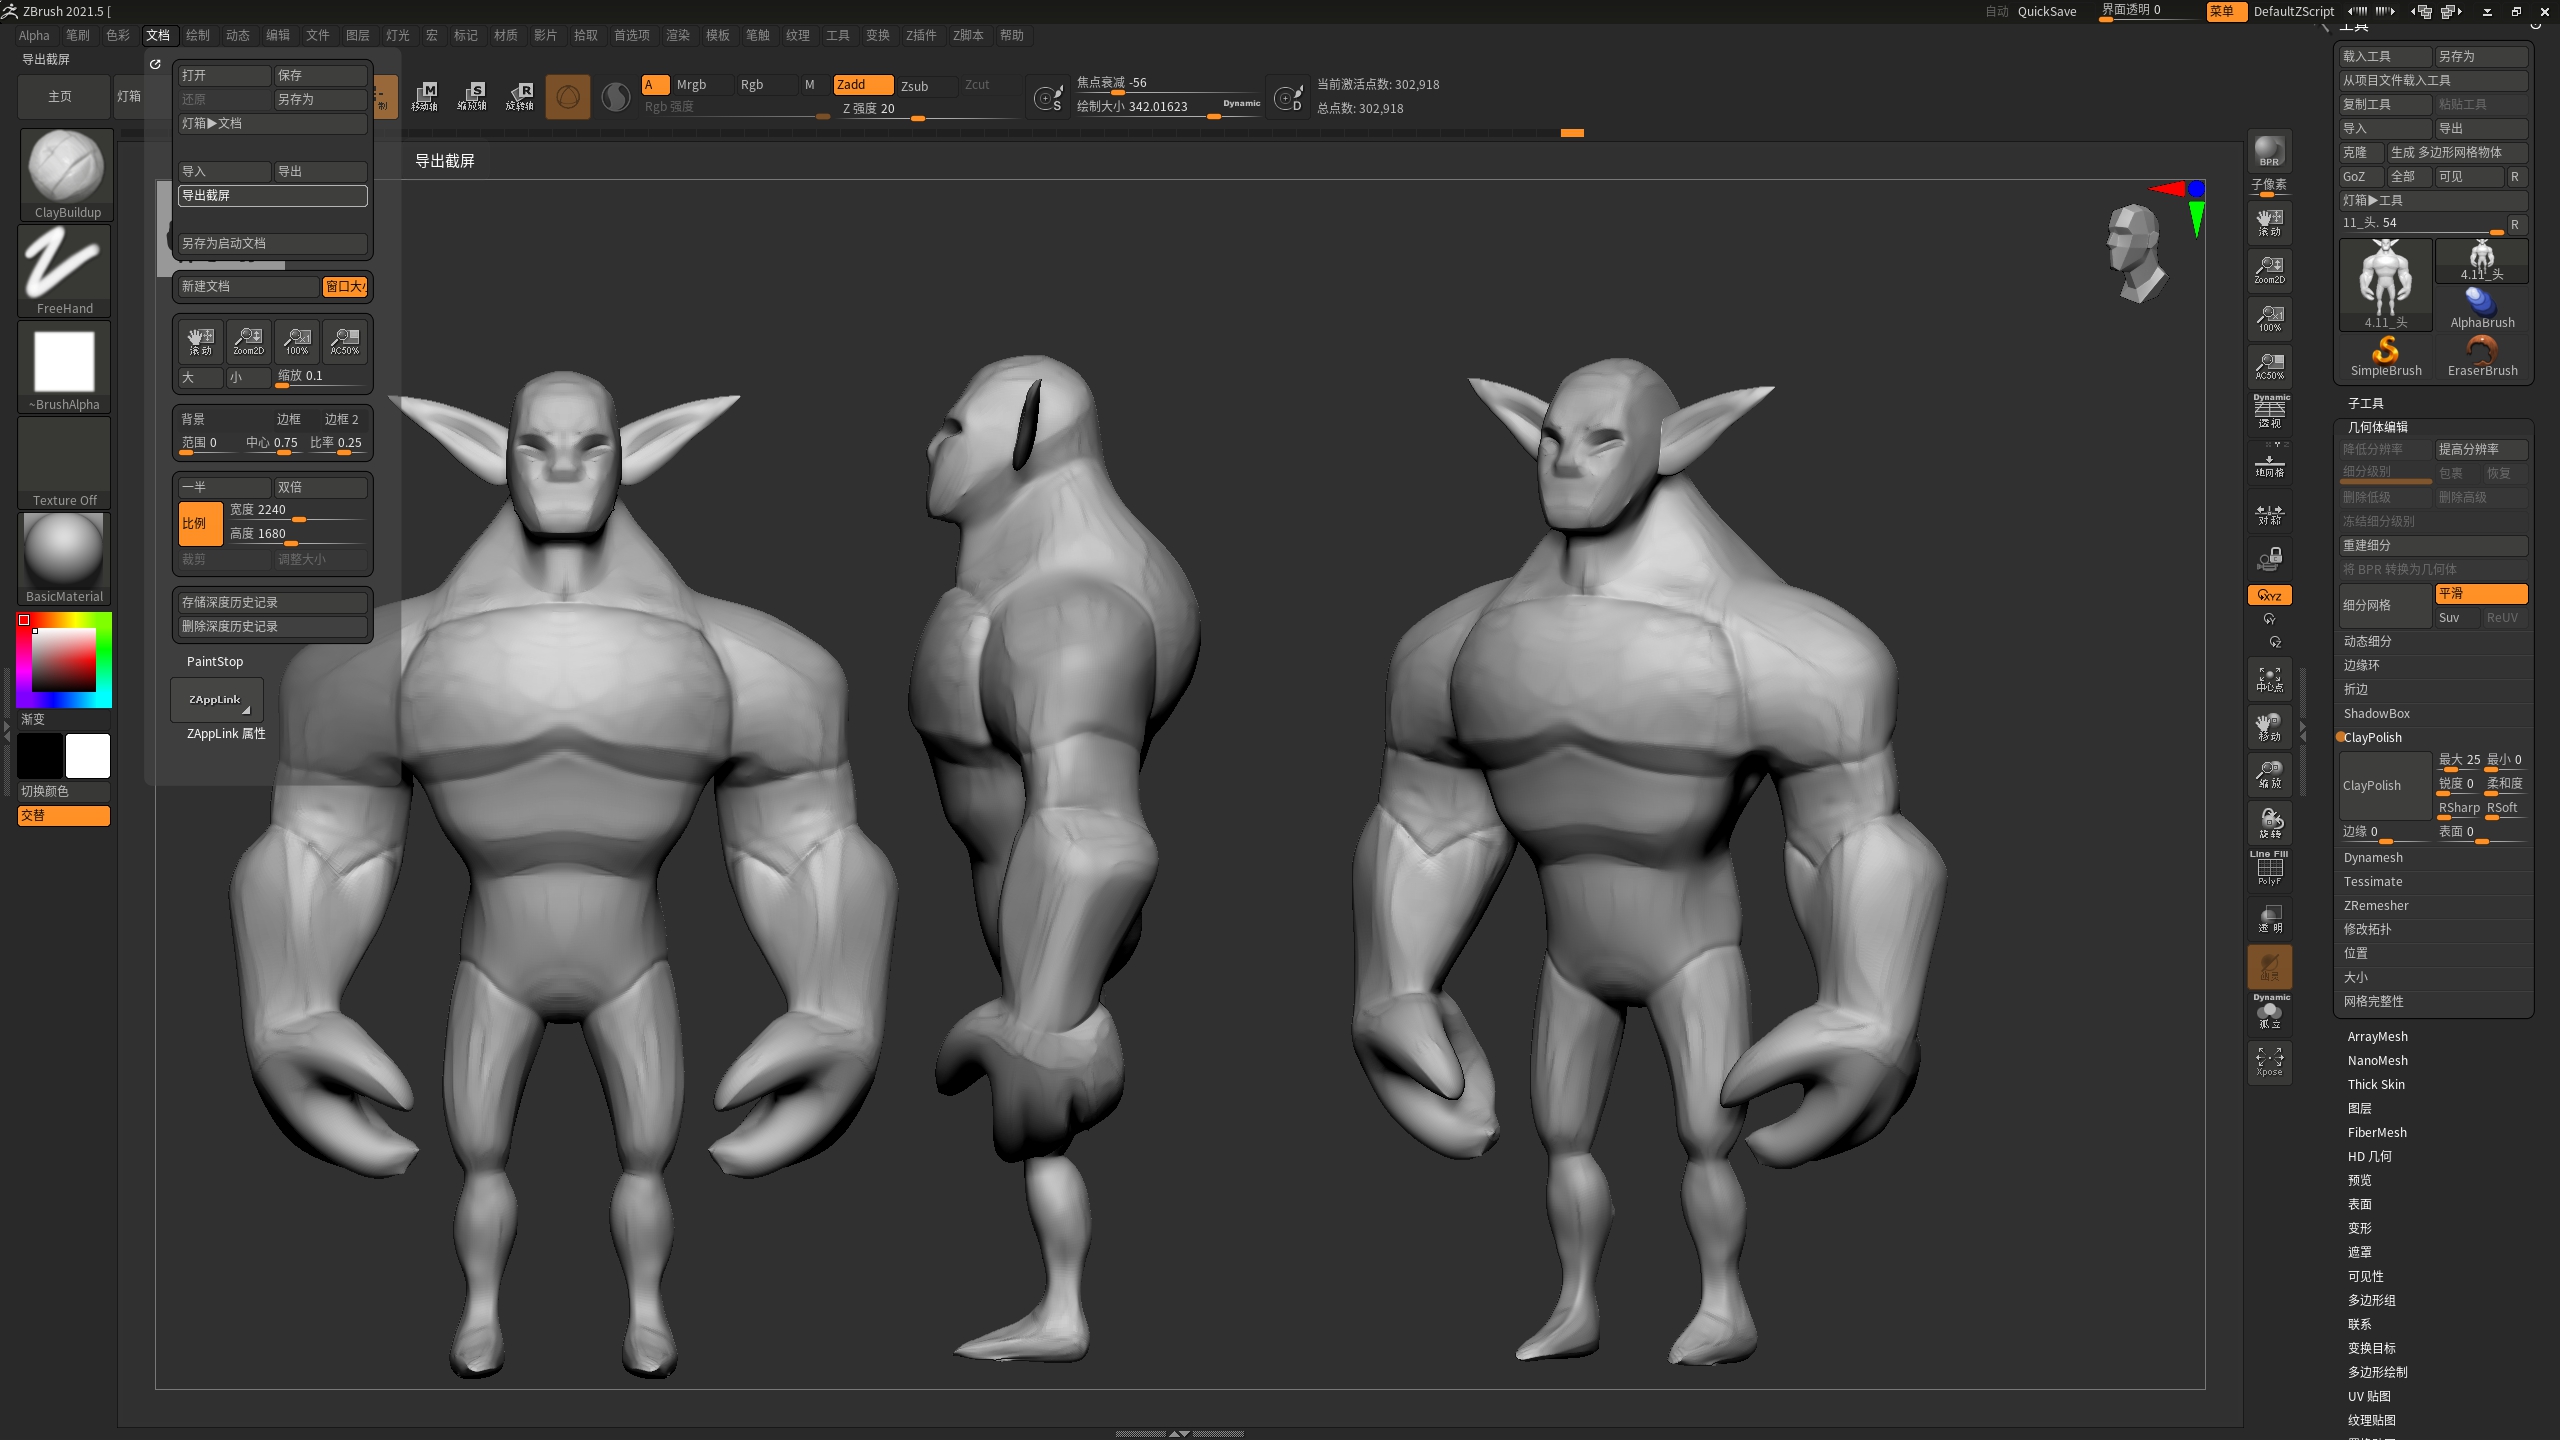Click the 存储深度历史记录 button
2560x1440 pixels.
[x=272, y=603]
